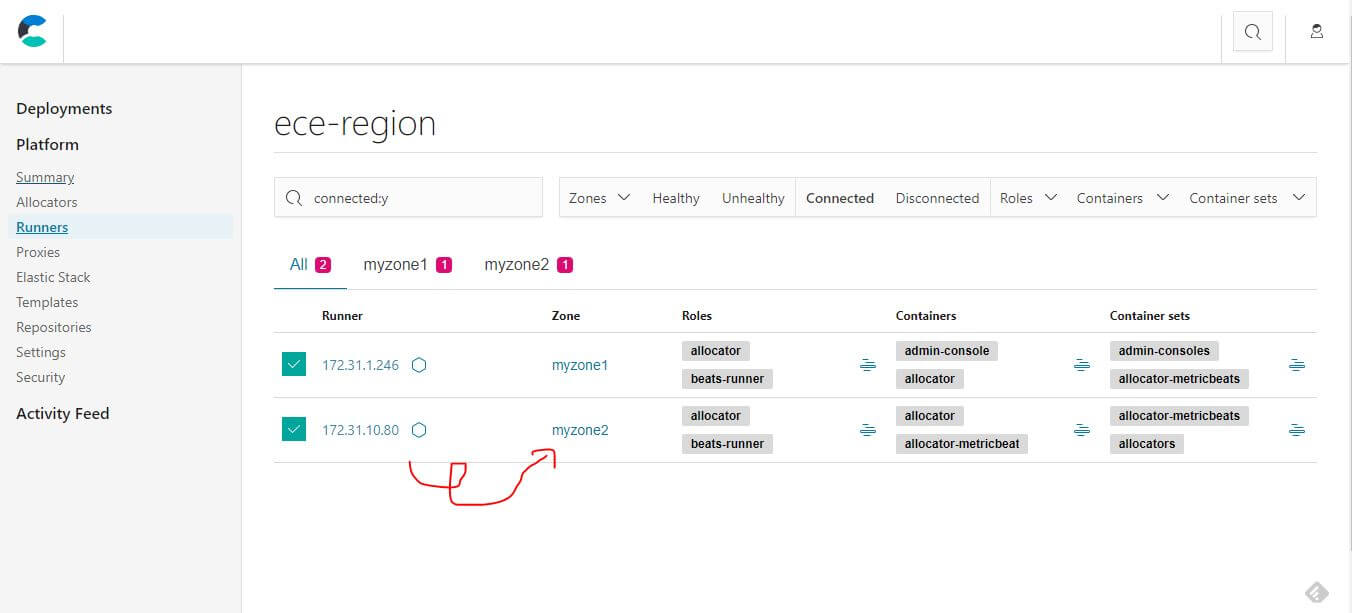Click the myzone2 zone link in the runner table

(x=580, y=429)
